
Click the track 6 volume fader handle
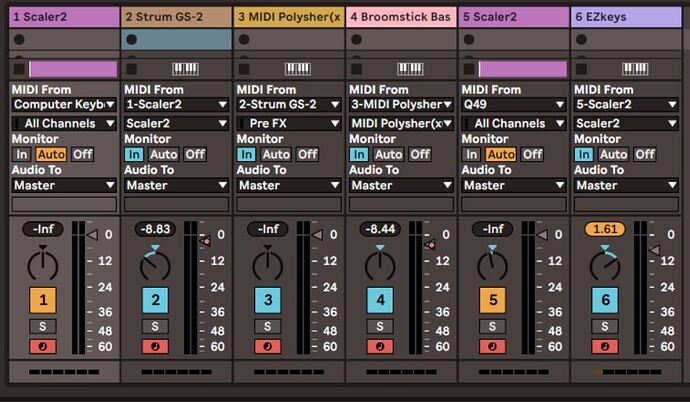[654, 250]
